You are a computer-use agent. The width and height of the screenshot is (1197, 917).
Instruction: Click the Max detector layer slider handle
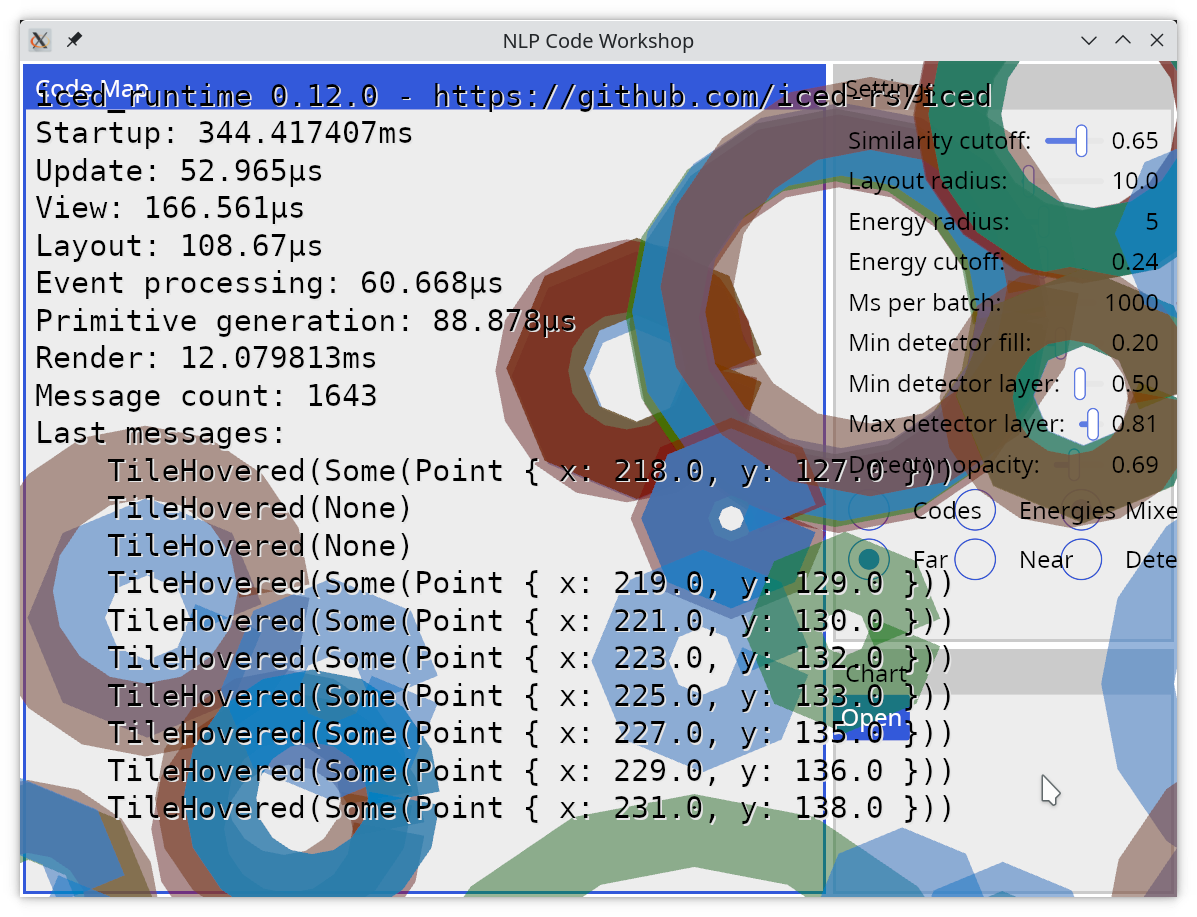(x=1092, y=425)
